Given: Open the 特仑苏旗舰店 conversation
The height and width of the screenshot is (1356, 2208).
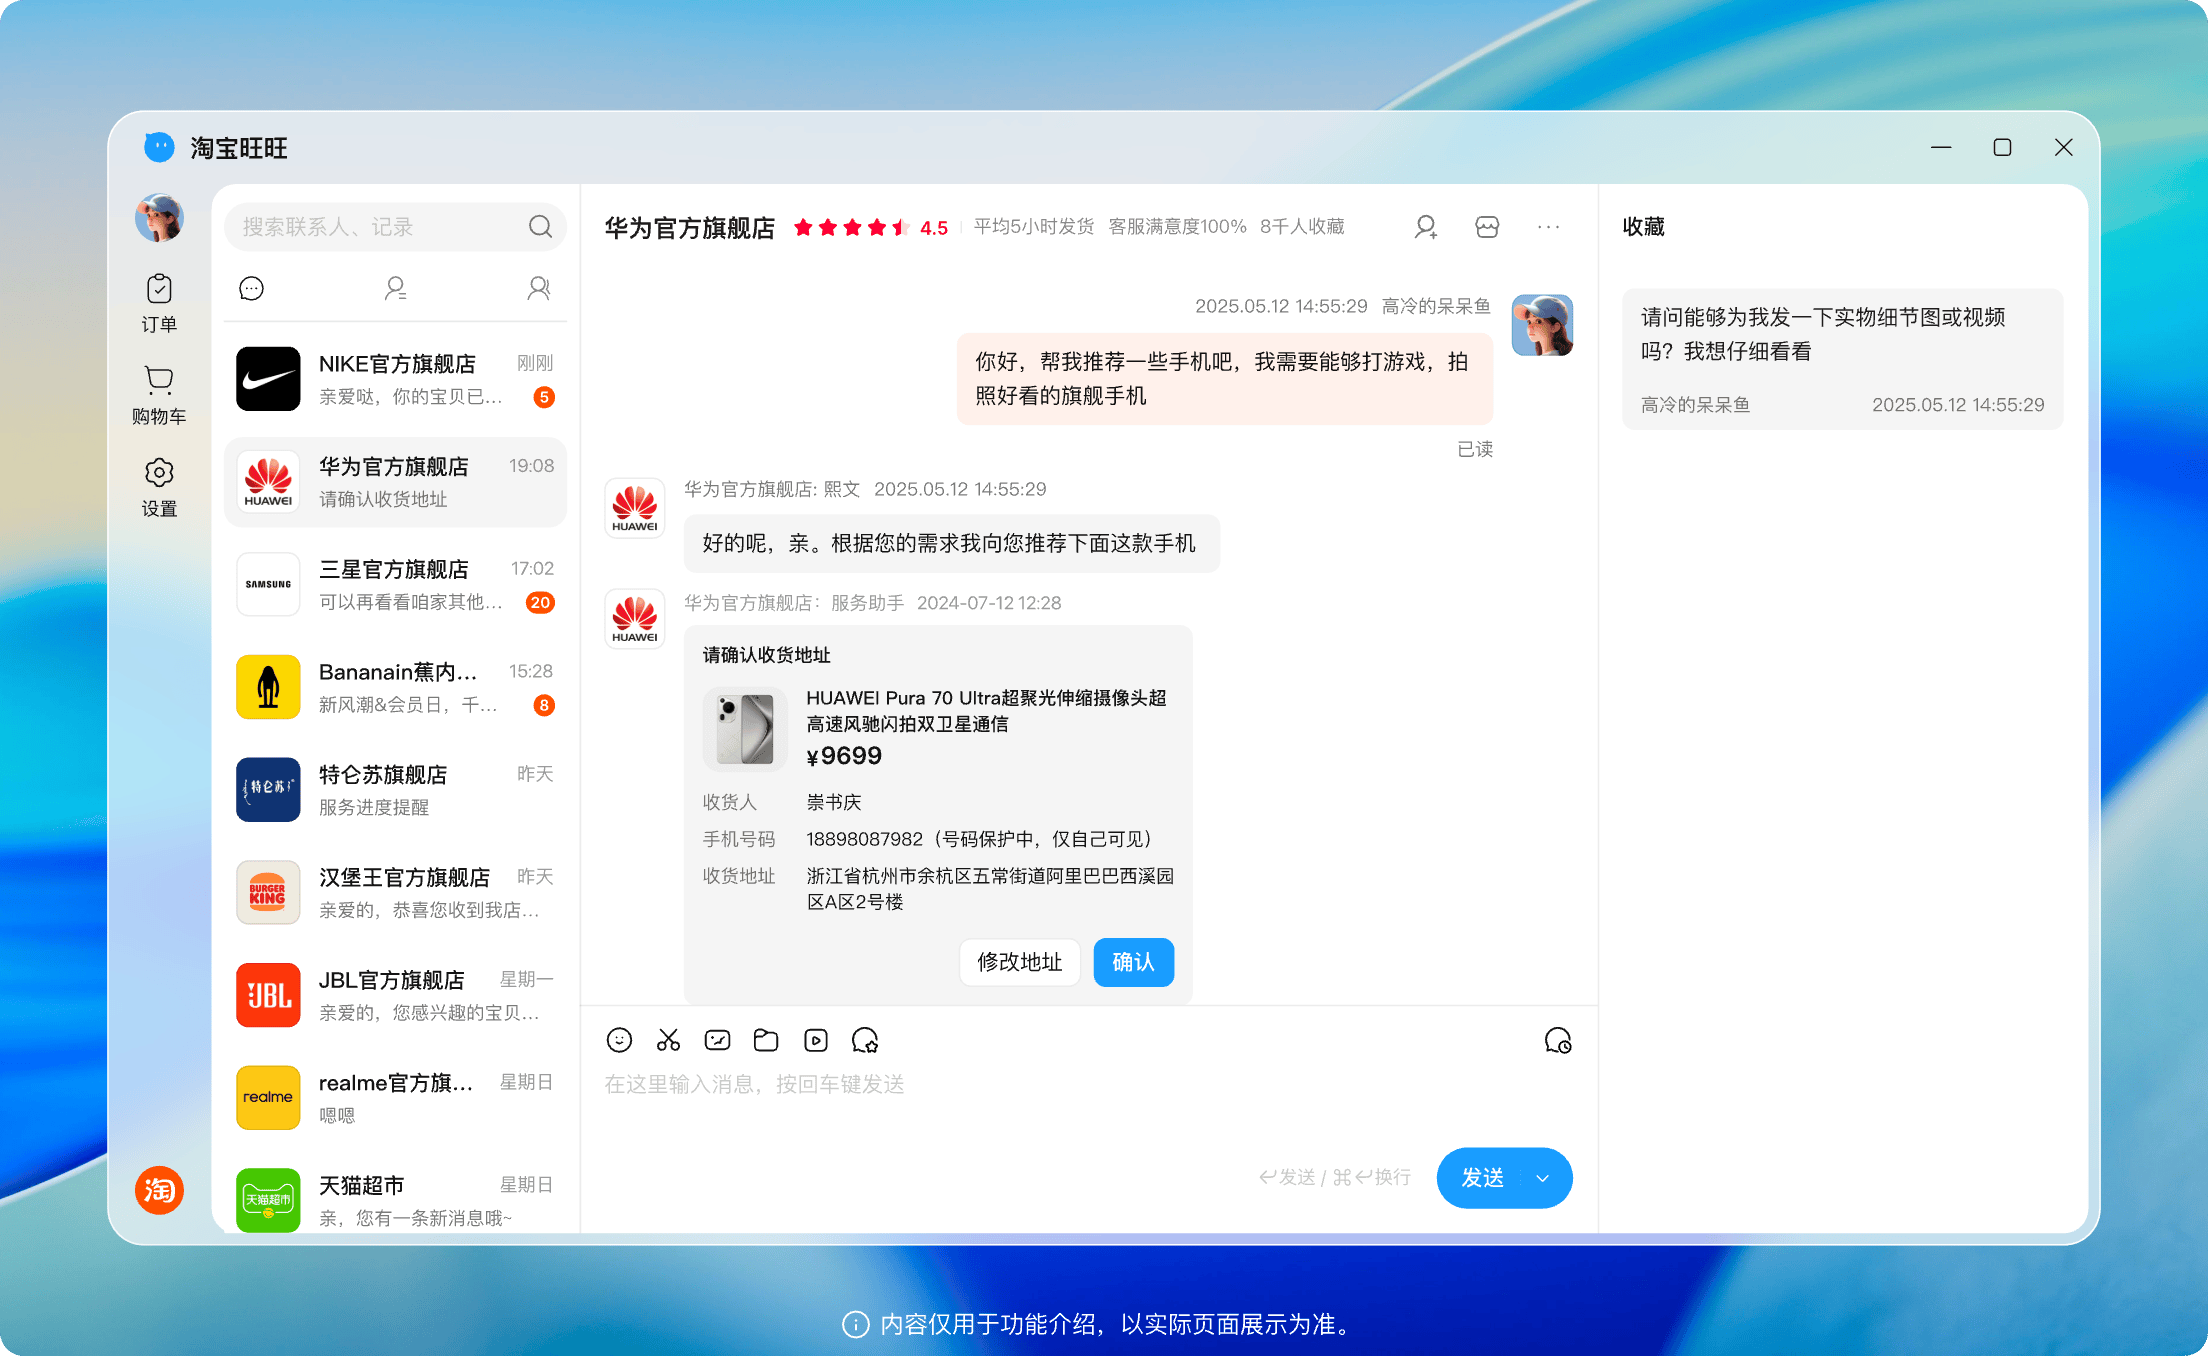Looking at the screenshot, I should [x=395, y=790].
